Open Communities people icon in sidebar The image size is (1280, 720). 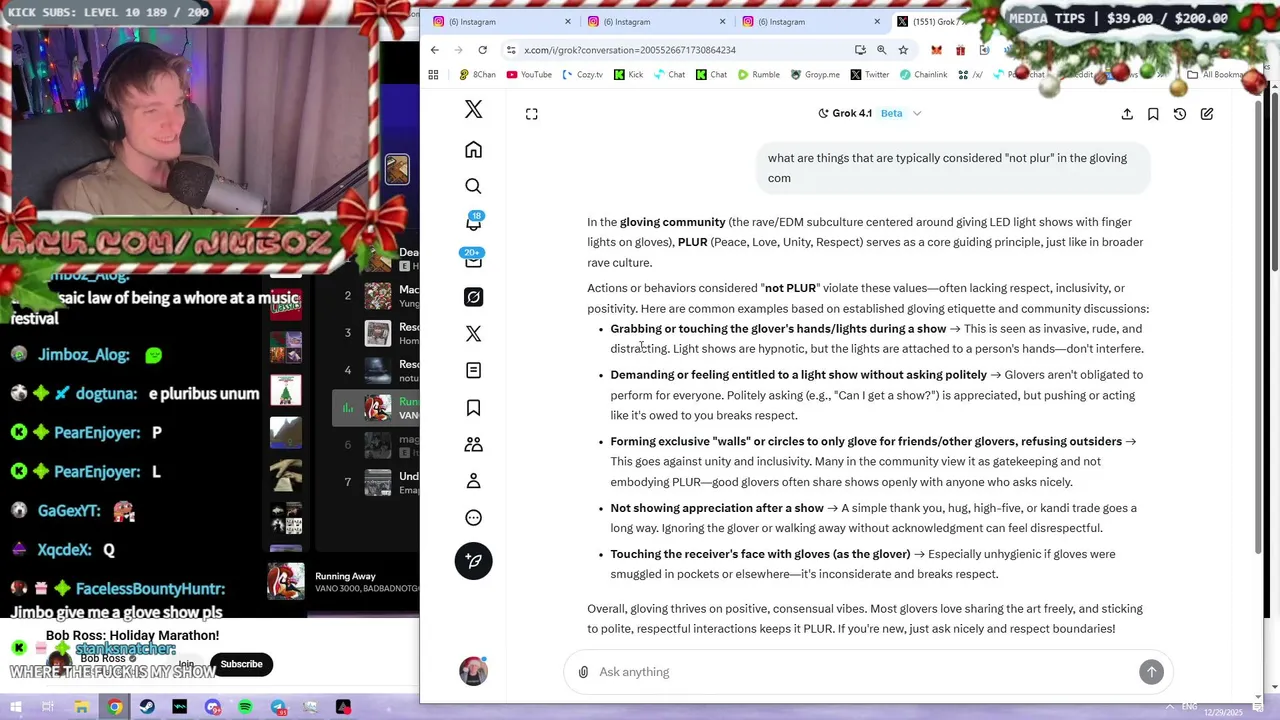tap(473, 444)
